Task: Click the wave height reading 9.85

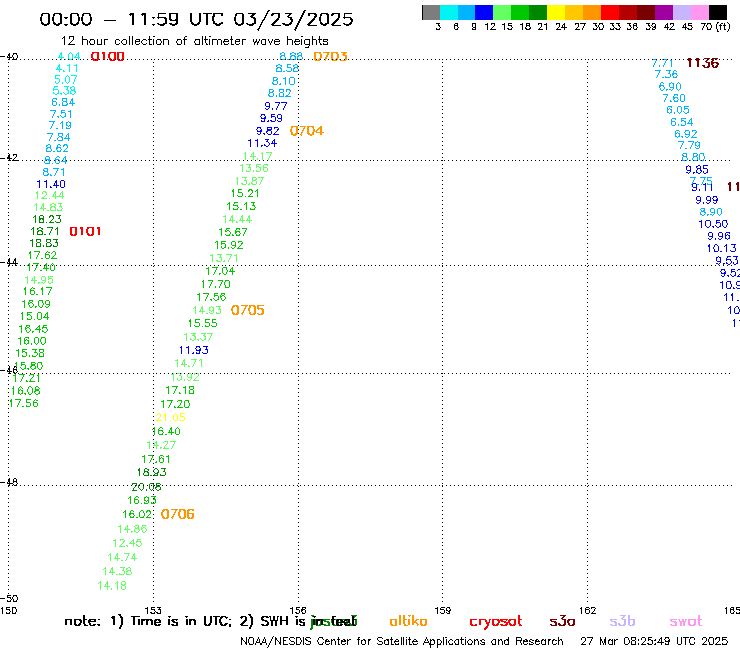Action: click(697, 169)
